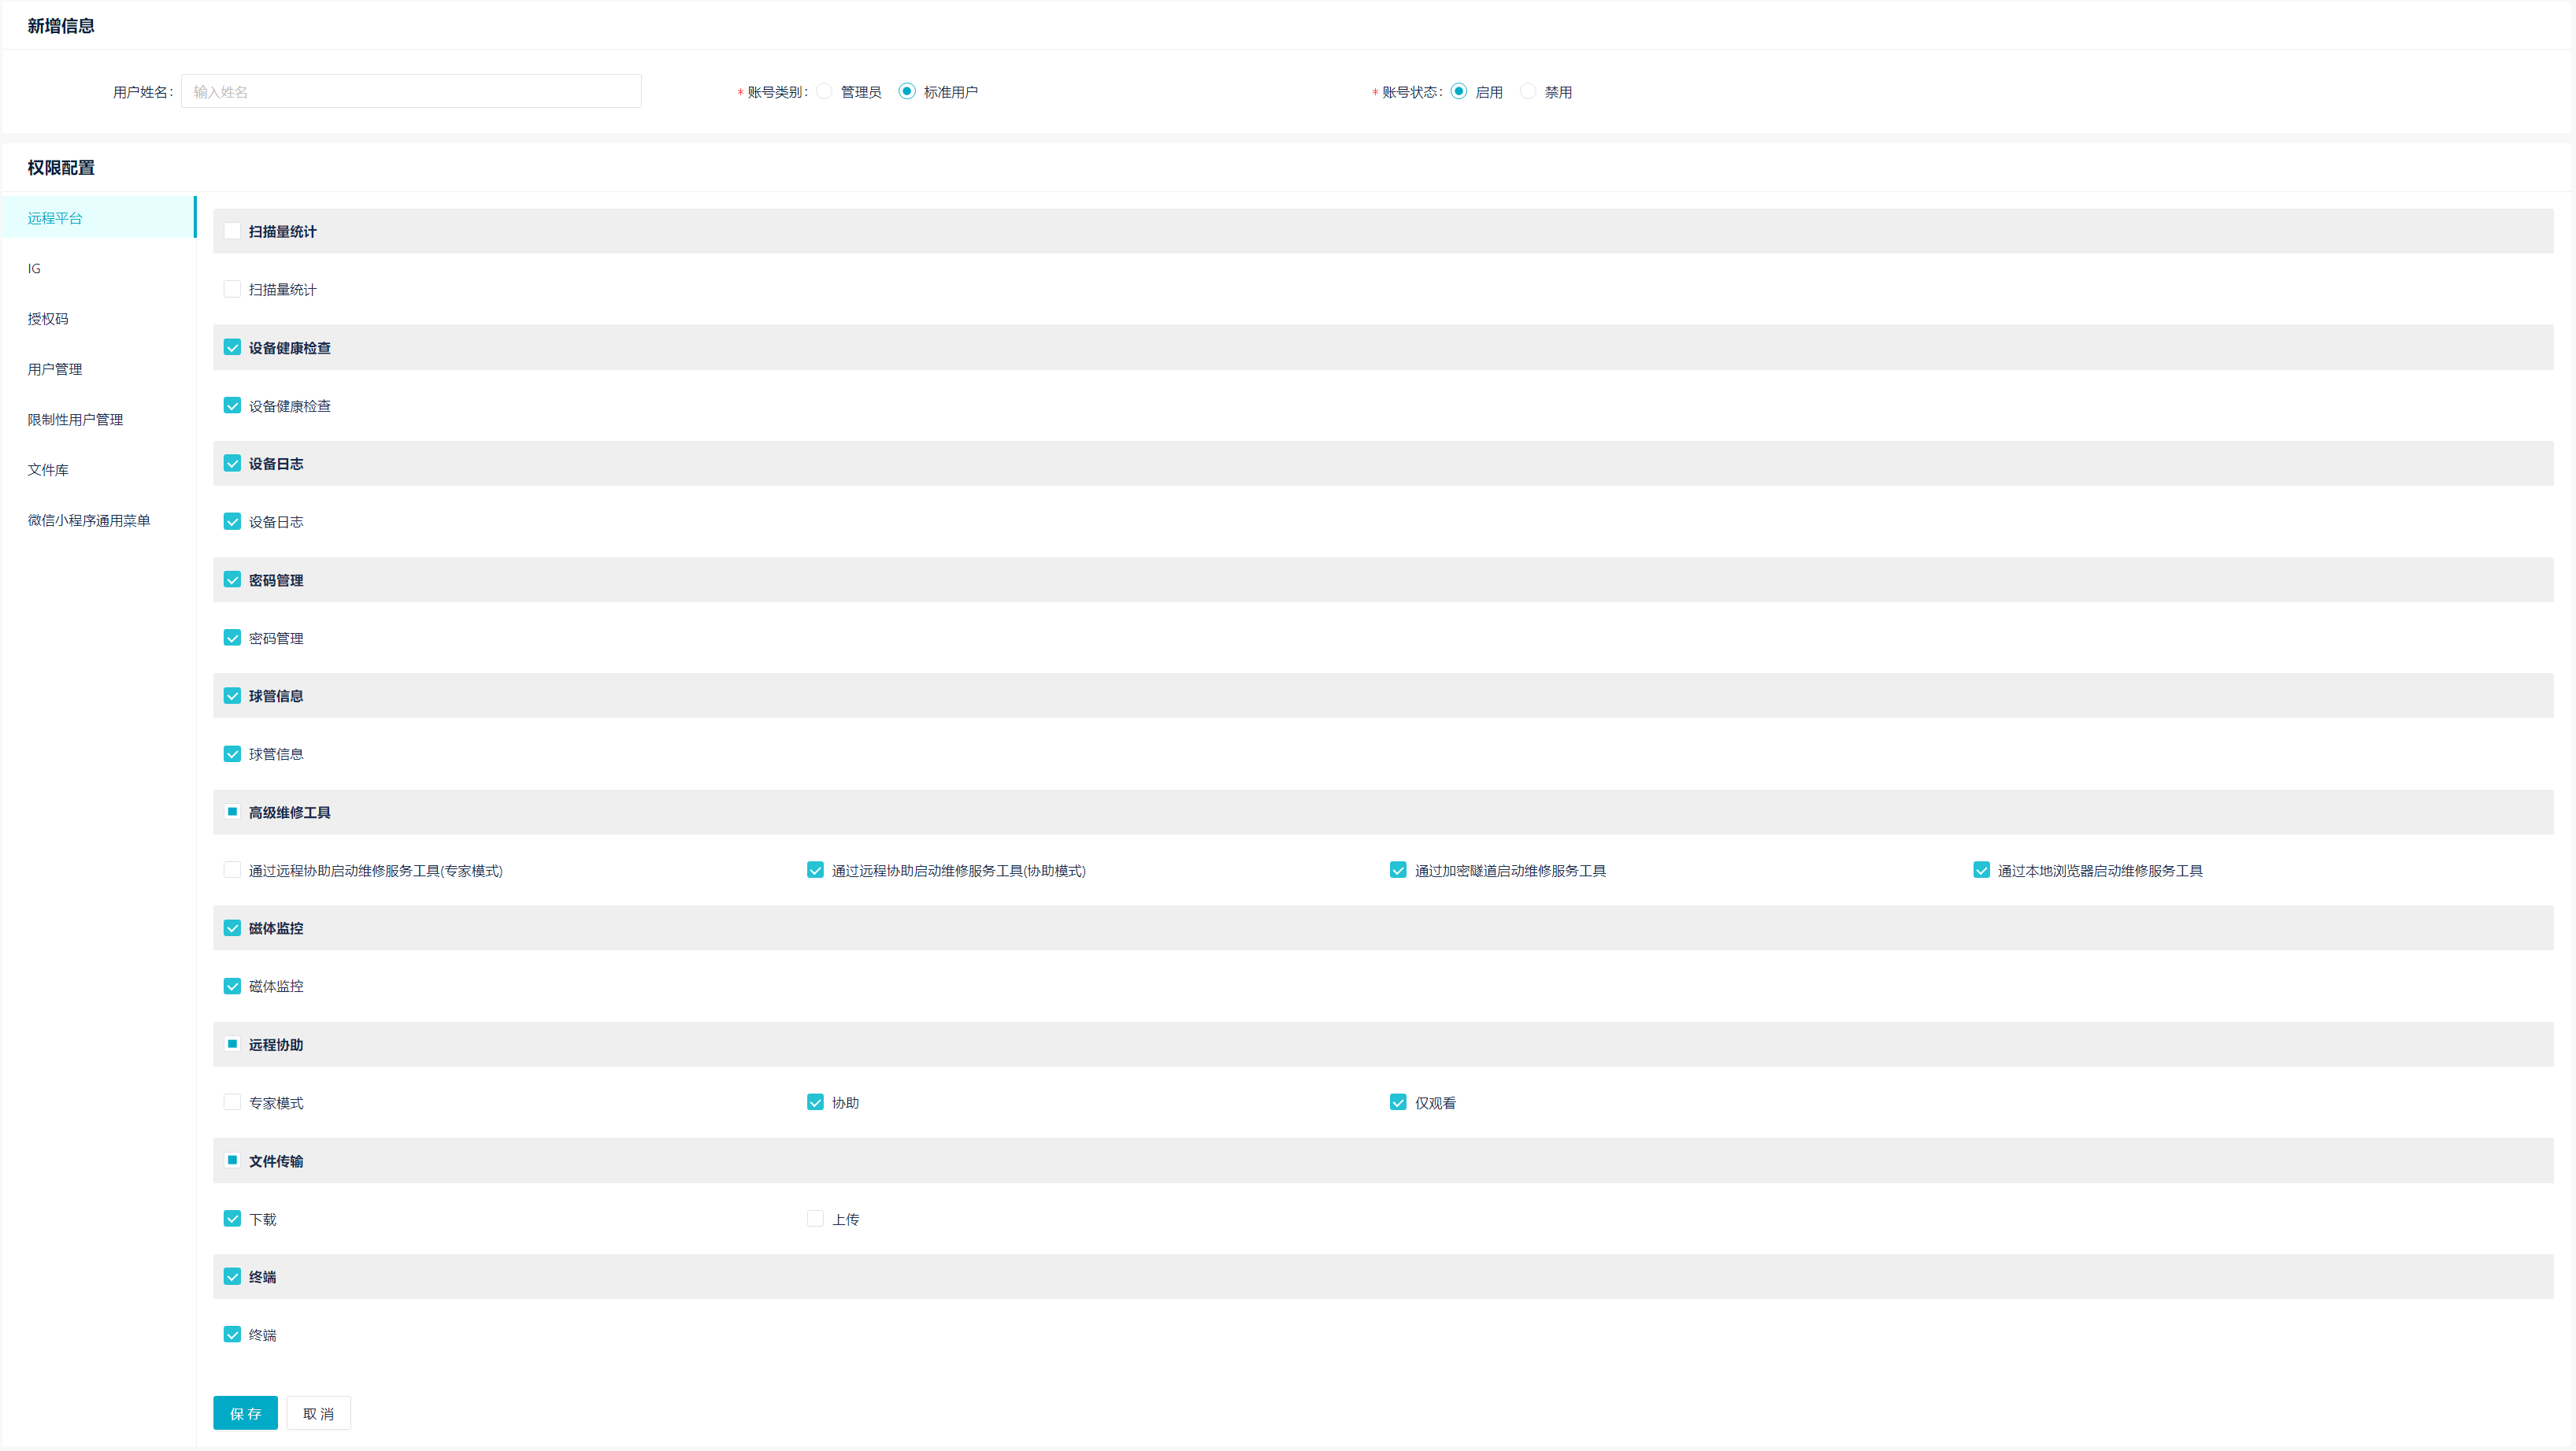Select 禁用 account status radio

tap(1528, 91)
